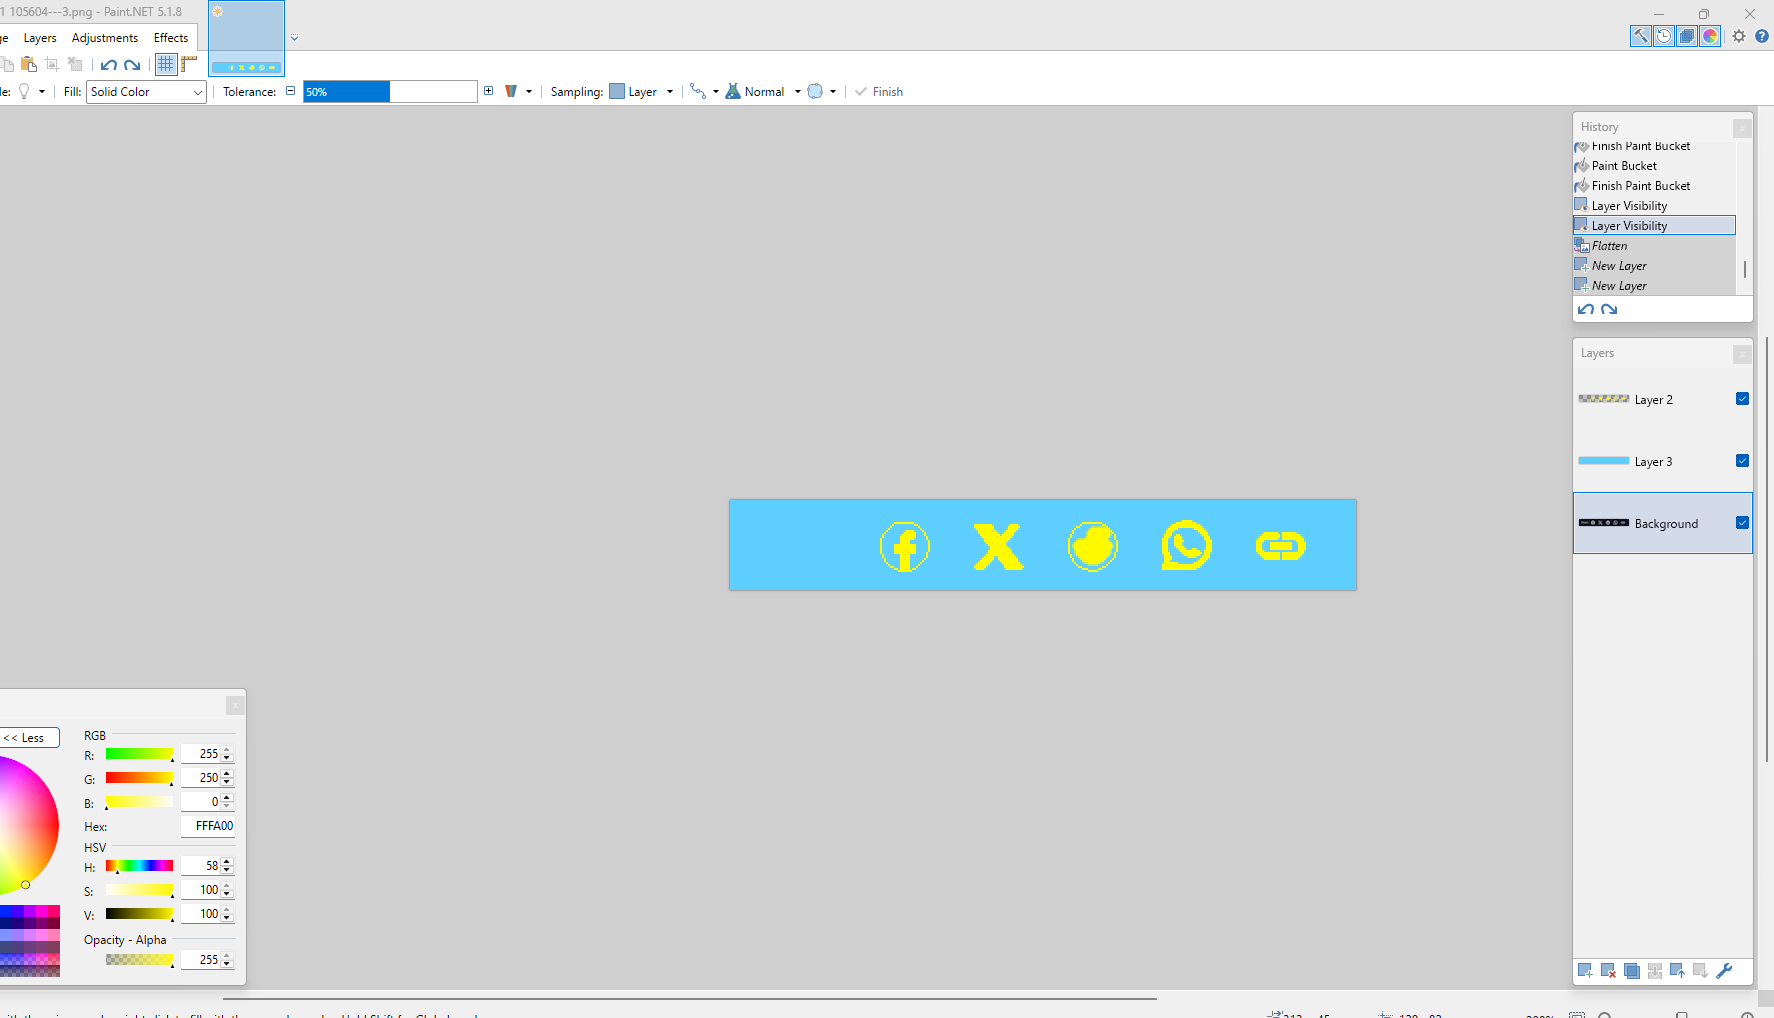The height and width of the screenshot is (1018, 1774).
Task: Decrease tolerance with minus button
Action: [291, 90]
